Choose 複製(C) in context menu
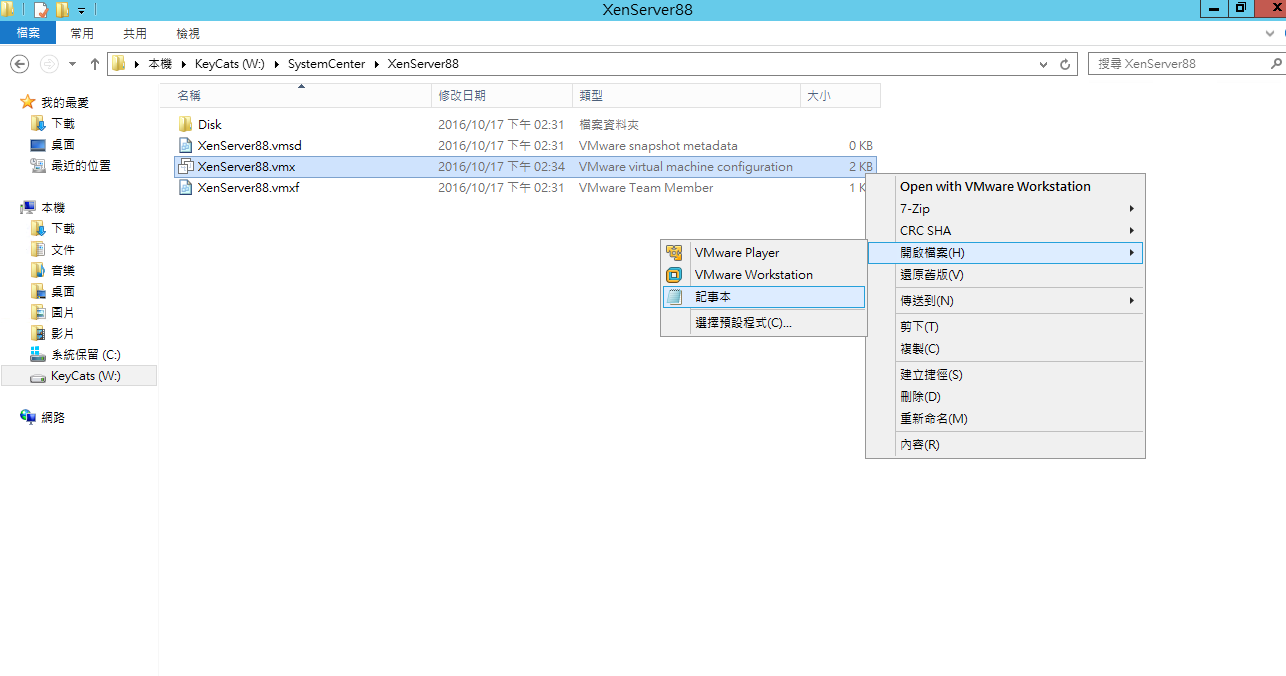 point(1005,348)
